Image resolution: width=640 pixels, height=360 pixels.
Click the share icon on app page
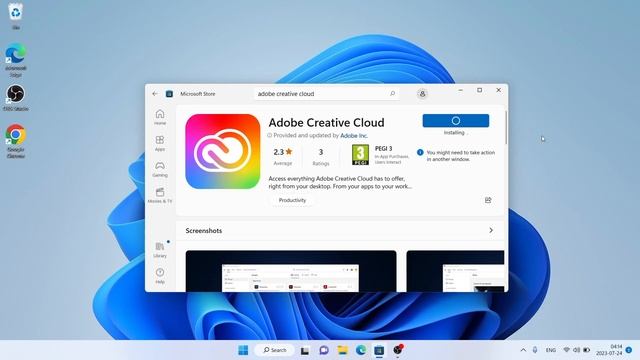(488, 200)
